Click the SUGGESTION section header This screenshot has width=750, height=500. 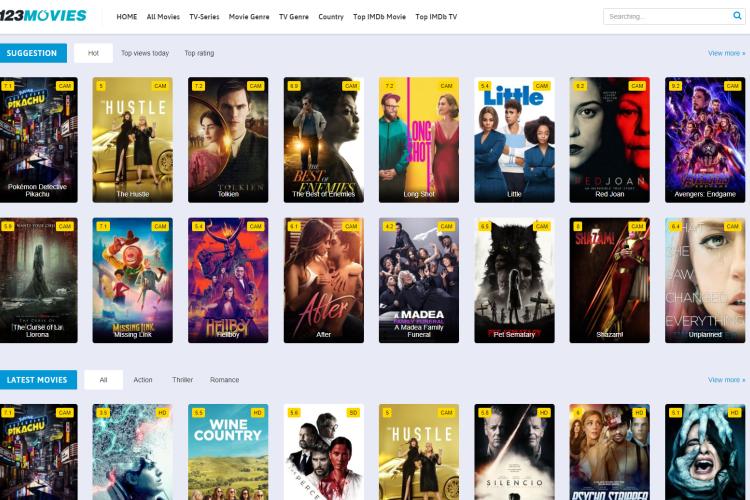click(x=33, y=53)
